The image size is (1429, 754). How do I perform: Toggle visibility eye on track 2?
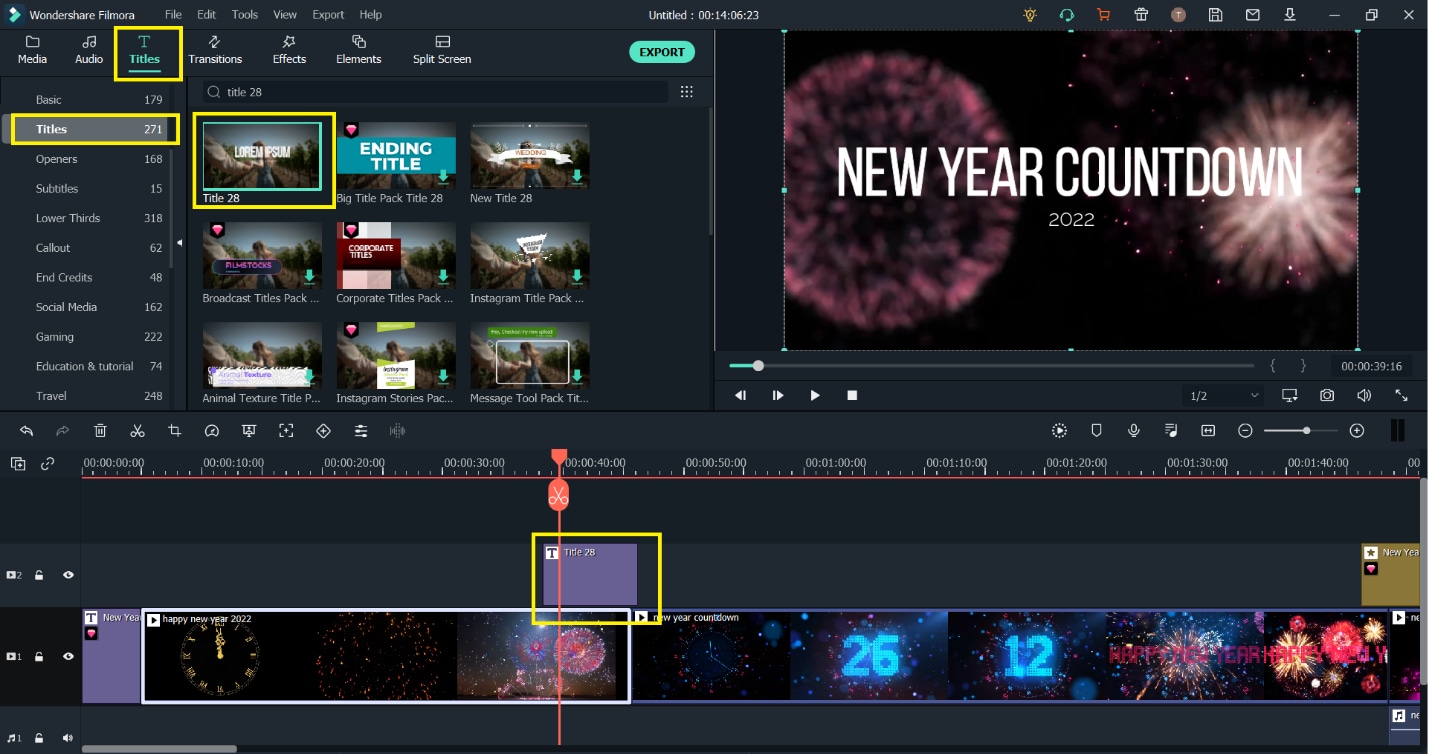(68, 575)
